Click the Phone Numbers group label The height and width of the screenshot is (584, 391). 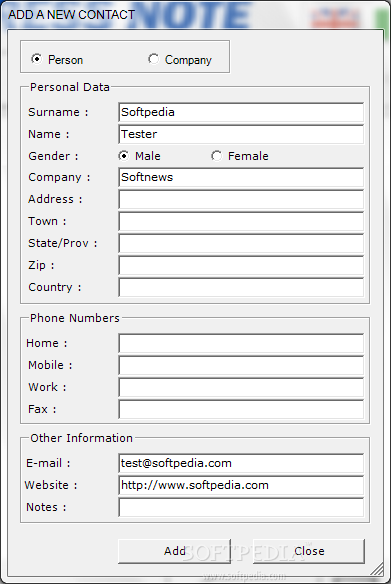tap(74, 318)
